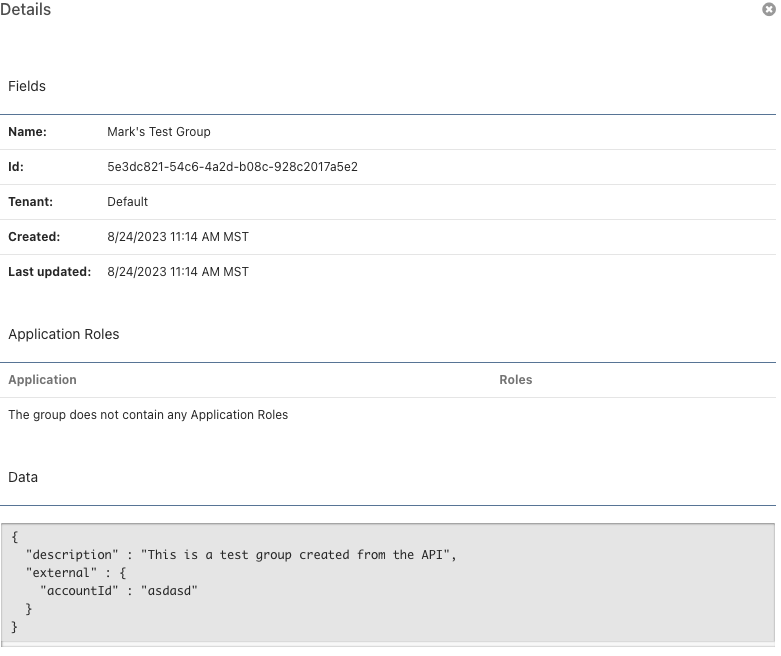
Task: Click the Created timestamp value
Action: click(x=178, y=237)
